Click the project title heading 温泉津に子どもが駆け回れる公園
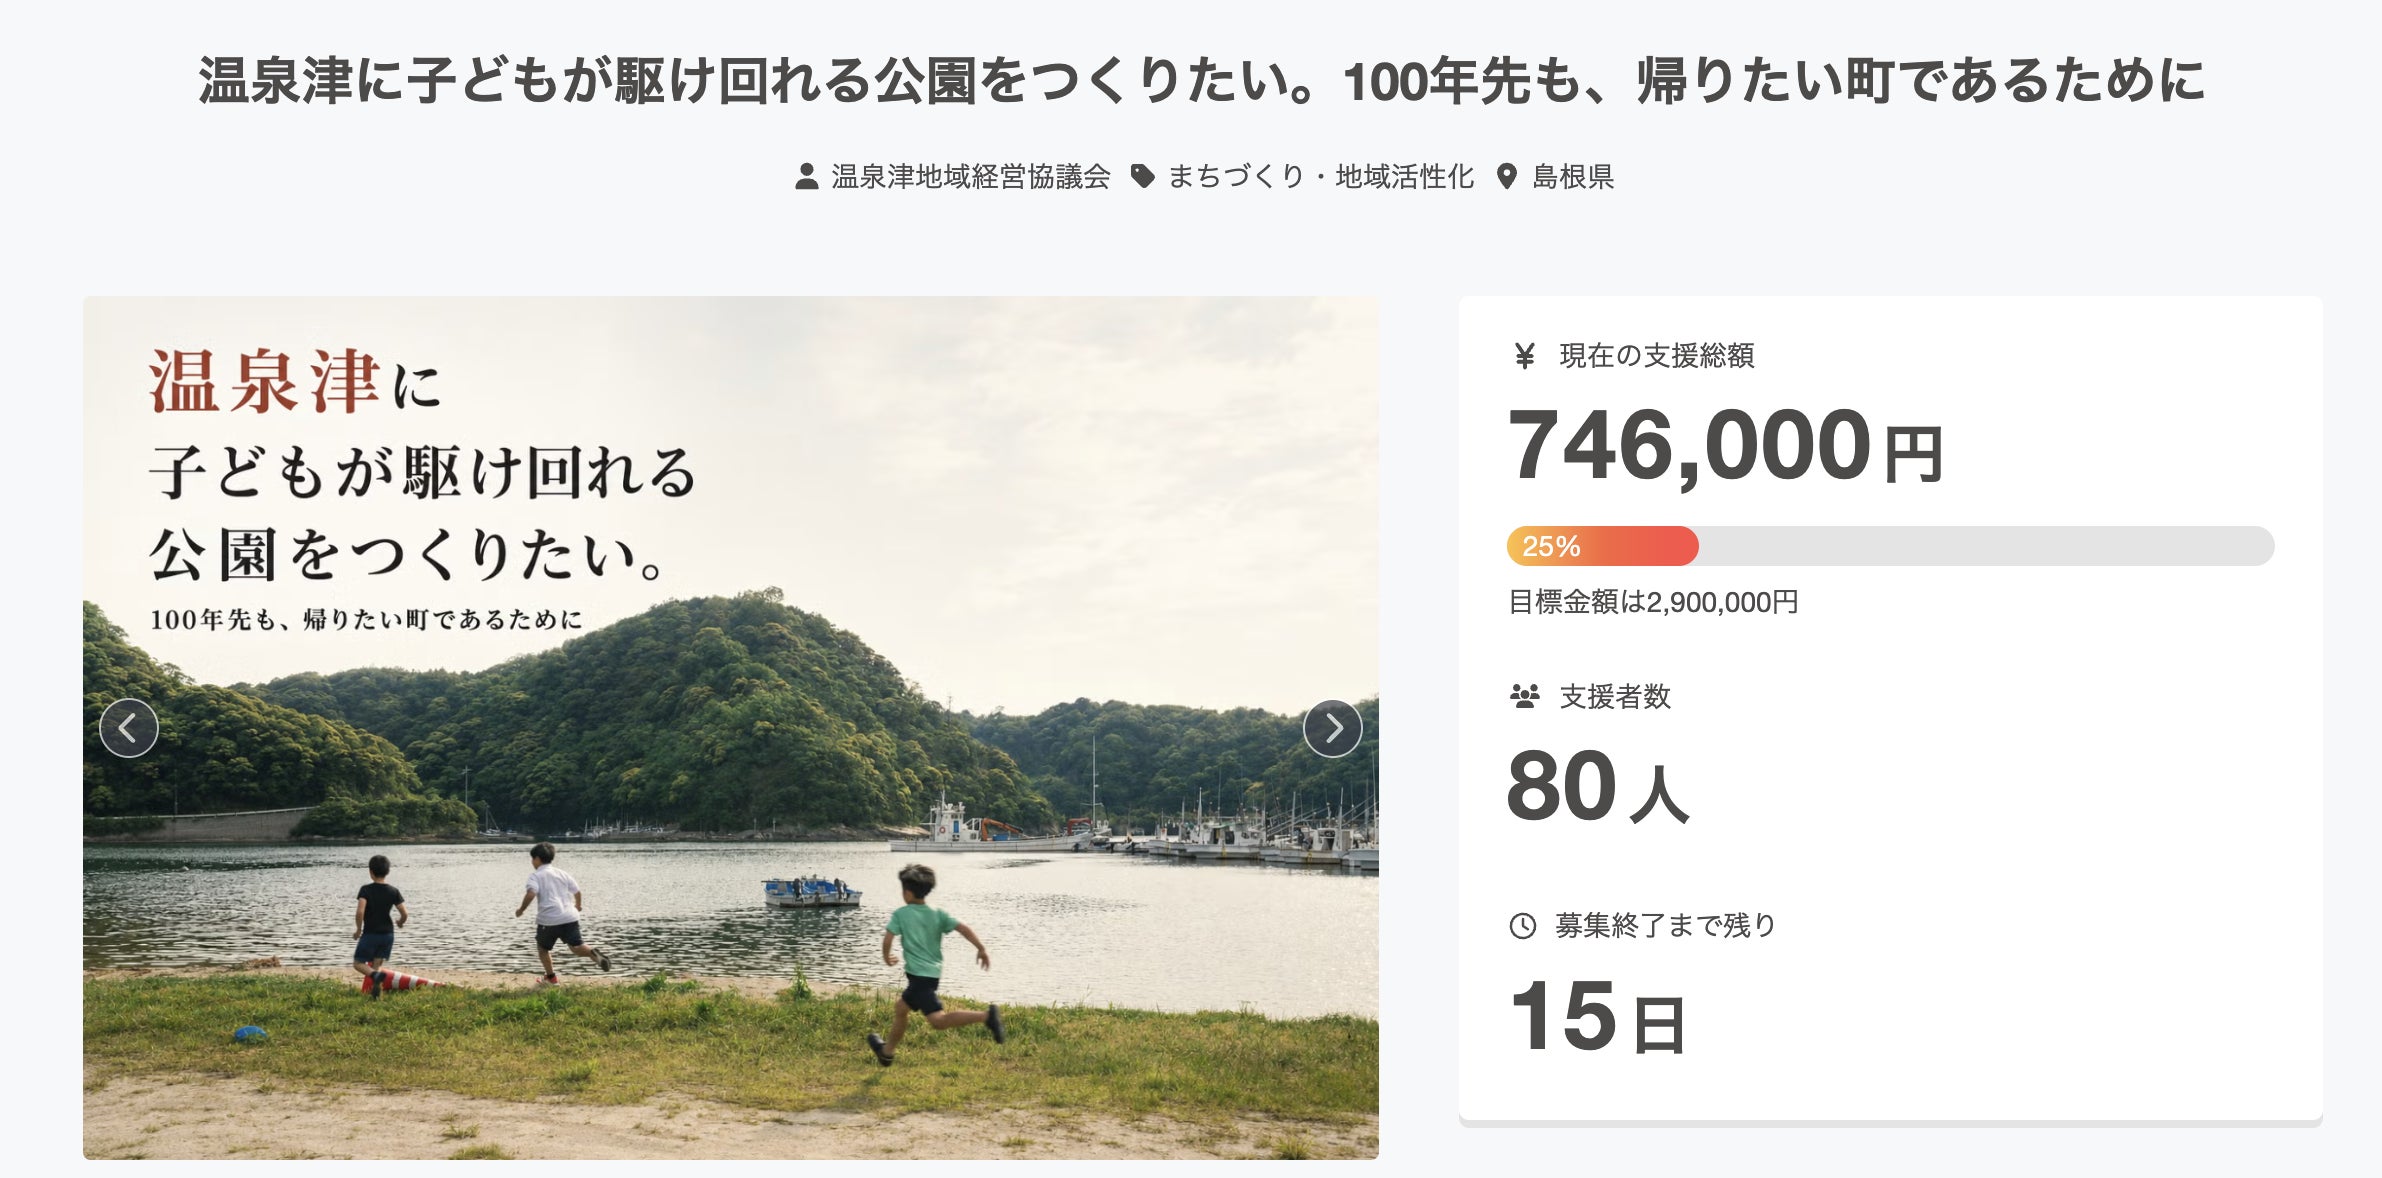 [x=1201, y=81]
